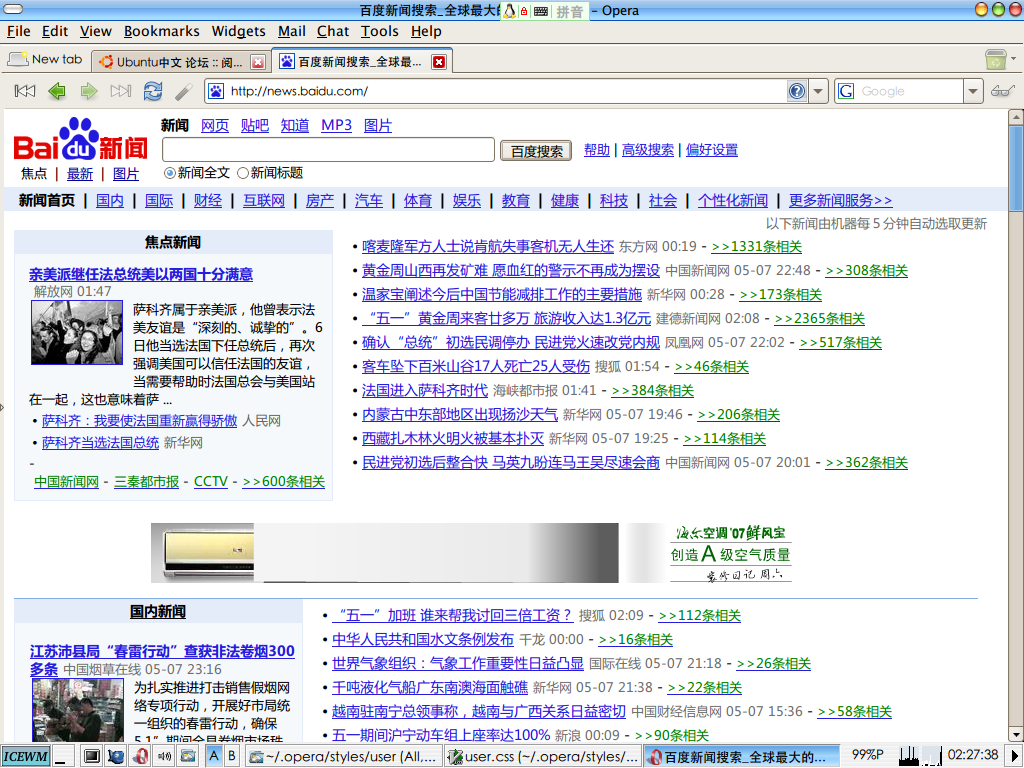
Task: Open the ICEWM start menu
Action: pos(25,756)
